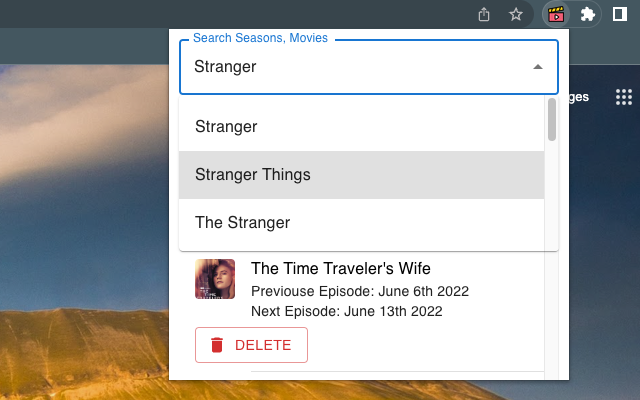Click the share page icon
640x400 pixels.
[x=484, y=14]
